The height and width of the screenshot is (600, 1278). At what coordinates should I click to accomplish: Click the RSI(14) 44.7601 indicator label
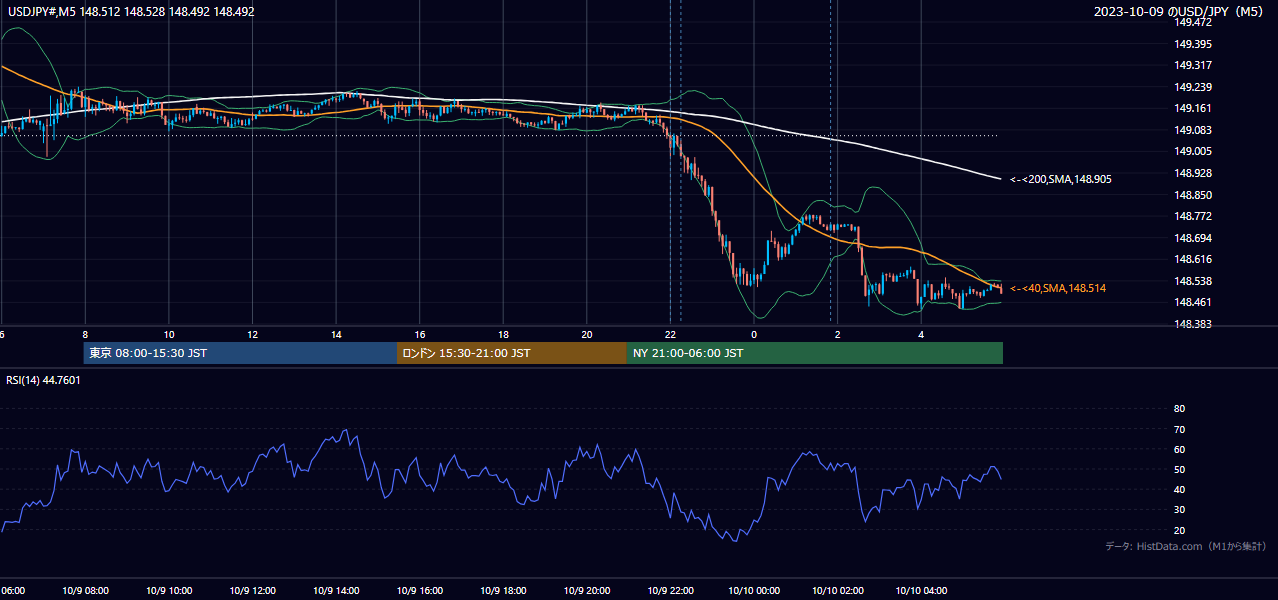coord(44,380)
